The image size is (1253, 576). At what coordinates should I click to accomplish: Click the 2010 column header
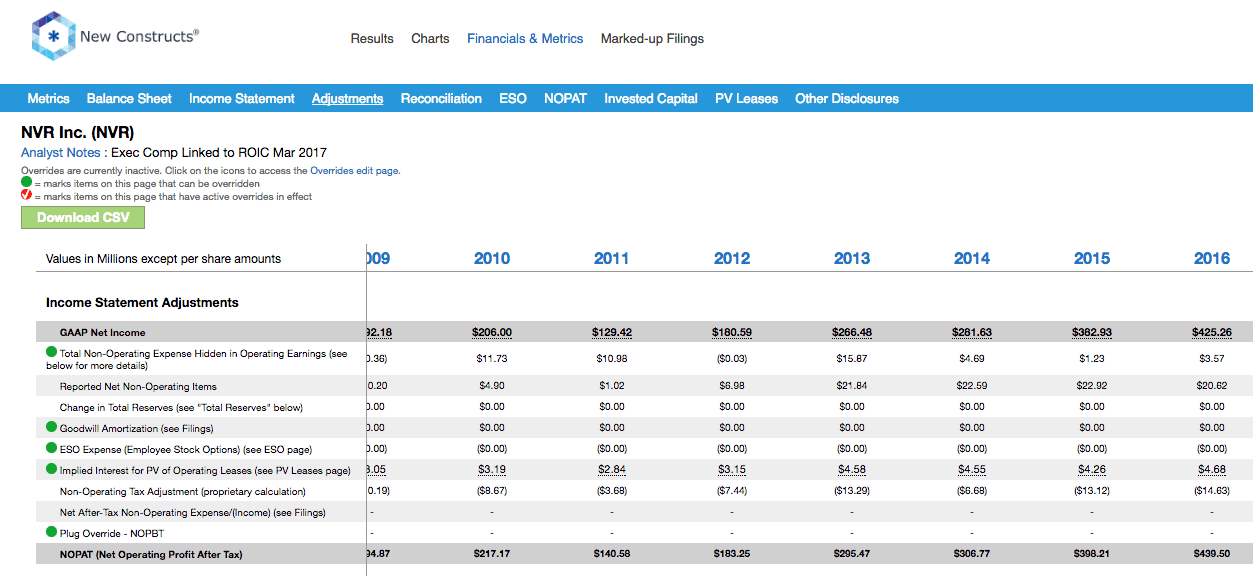(492, 258)
